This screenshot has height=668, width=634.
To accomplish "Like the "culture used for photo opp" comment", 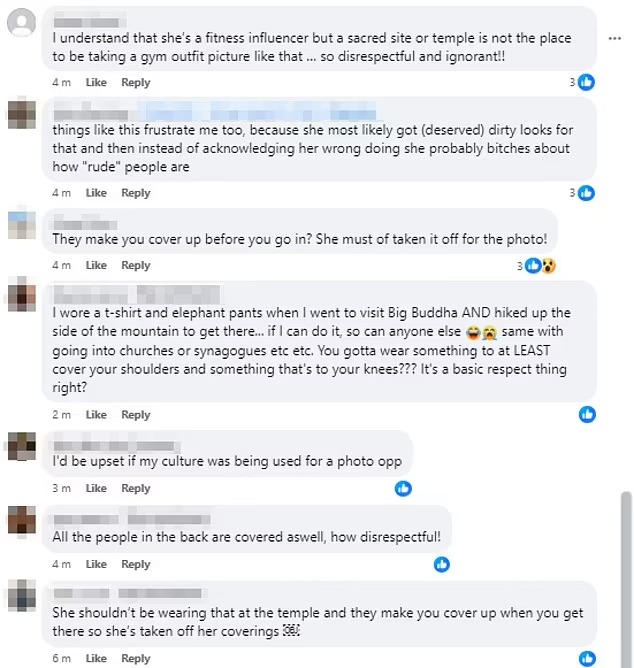I will click(96, 488).
